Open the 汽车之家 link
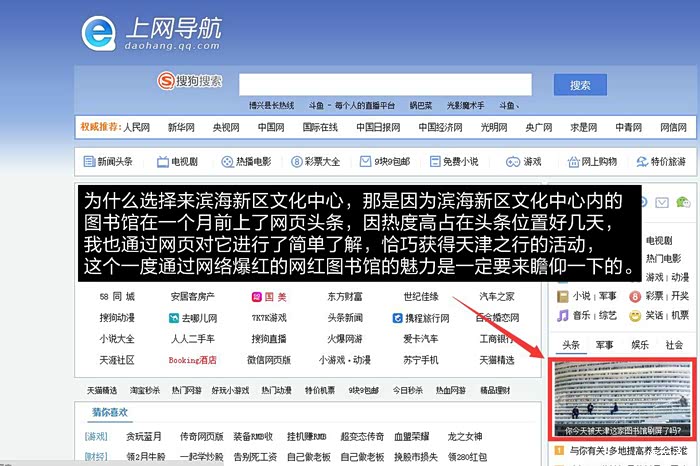 point(497,296)
